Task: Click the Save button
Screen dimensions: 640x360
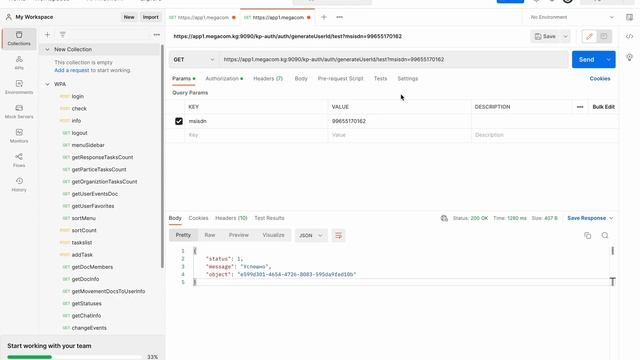Action: [545, 36]
